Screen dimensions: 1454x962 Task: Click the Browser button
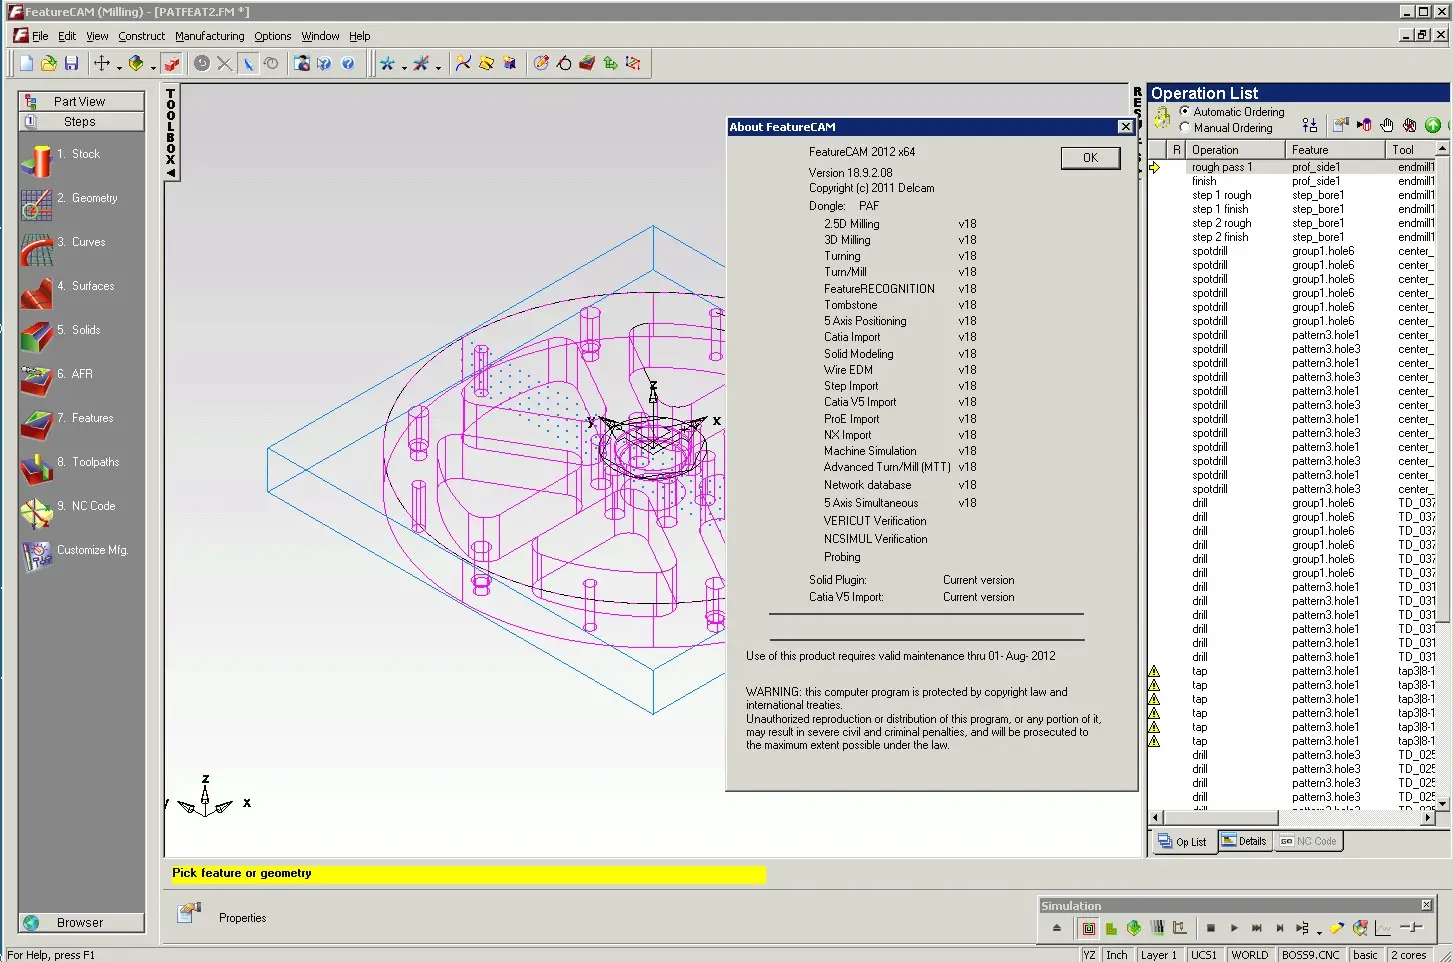coord(81,922)
